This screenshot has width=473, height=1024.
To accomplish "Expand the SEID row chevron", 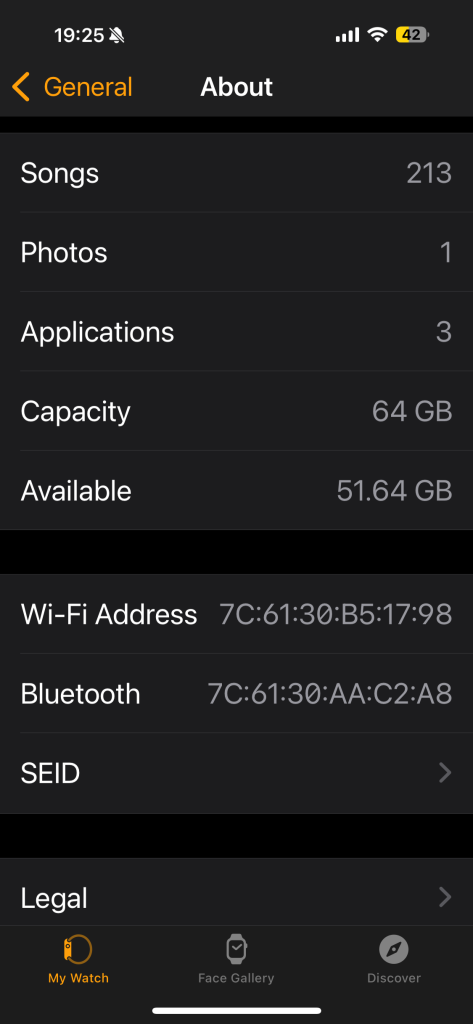I will point(445,773).
